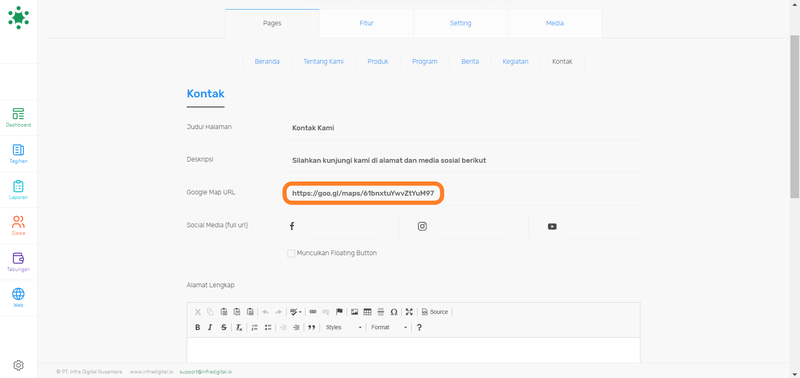
Task: Click the increase indent icon
Action: click(296, 327)
